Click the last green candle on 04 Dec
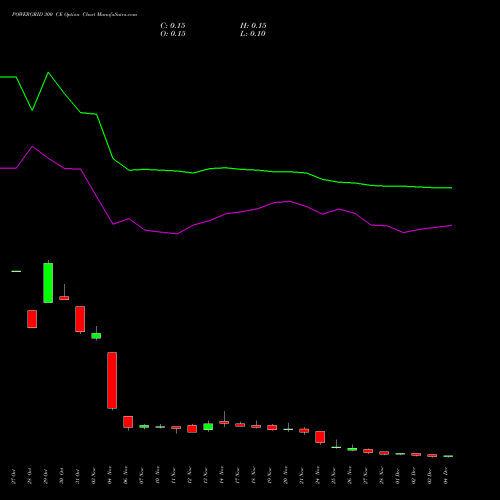This screenshot has height=500, width=500. tap(448, 456)
